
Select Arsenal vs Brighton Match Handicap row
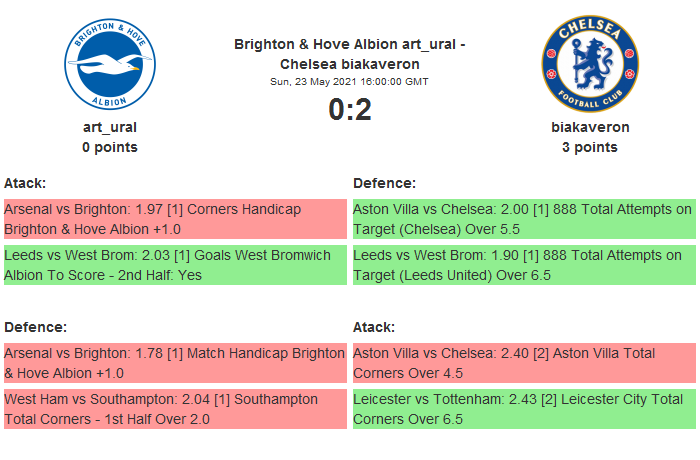pos(175,363)
